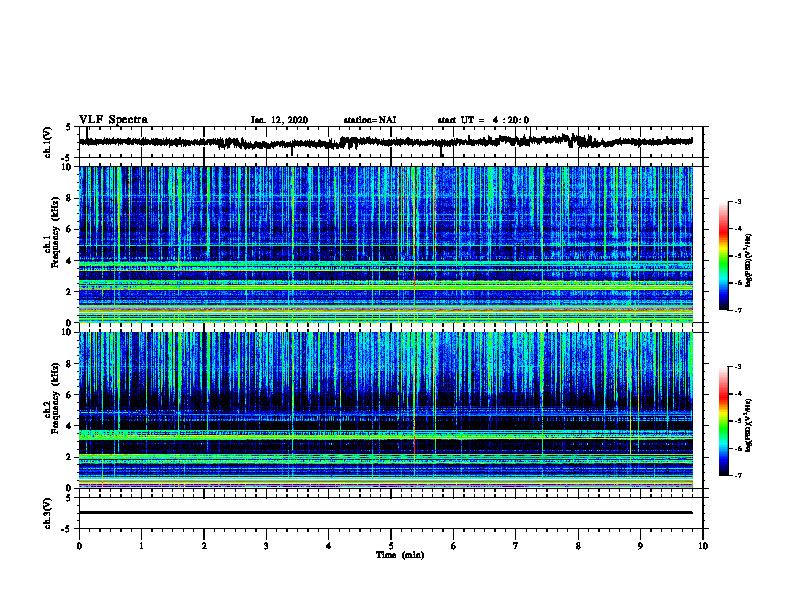Click the "-4" label on lower color scale

[x=737, y=394]
